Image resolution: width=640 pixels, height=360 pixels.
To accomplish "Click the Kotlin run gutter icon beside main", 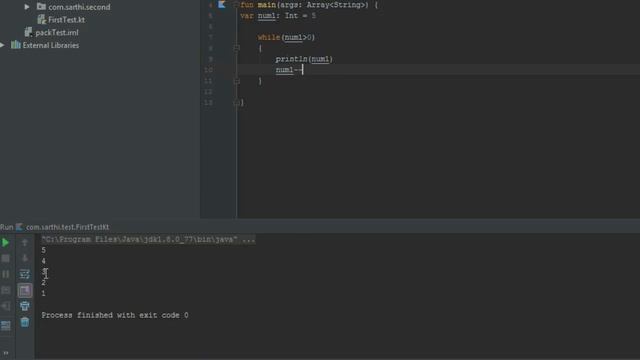I will [x=222, y=4].
